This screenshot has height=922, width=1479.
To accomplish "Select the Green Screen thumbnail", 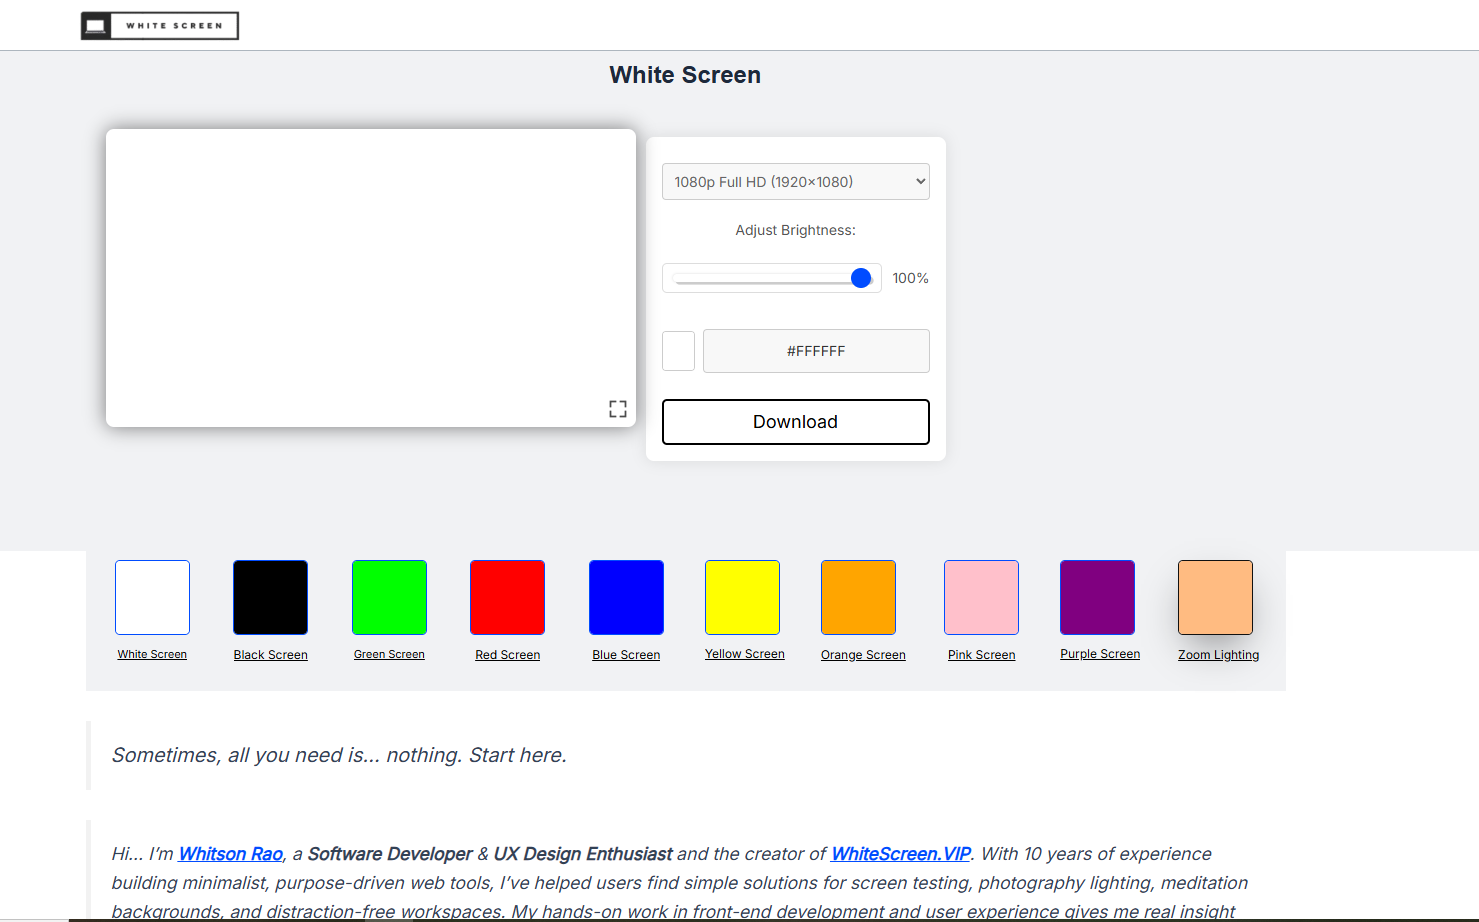I will [x=389, y=597].
